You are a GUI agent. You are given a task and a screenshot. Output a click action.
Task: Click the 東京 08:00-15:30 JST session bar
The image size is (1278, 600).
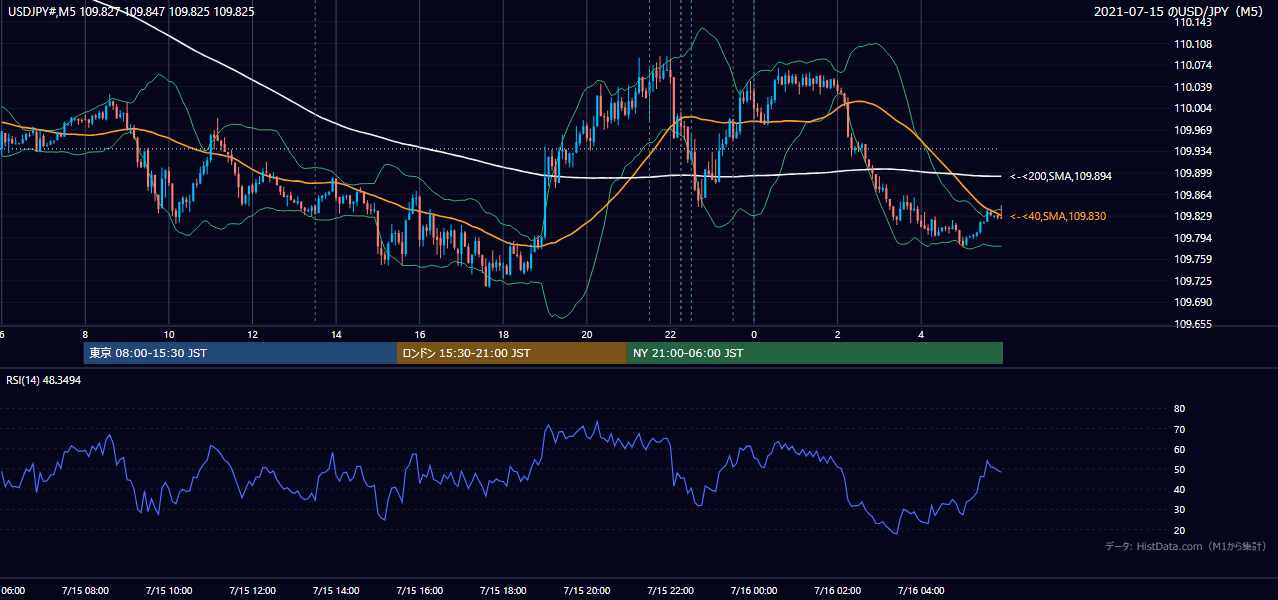coord(240,353)
